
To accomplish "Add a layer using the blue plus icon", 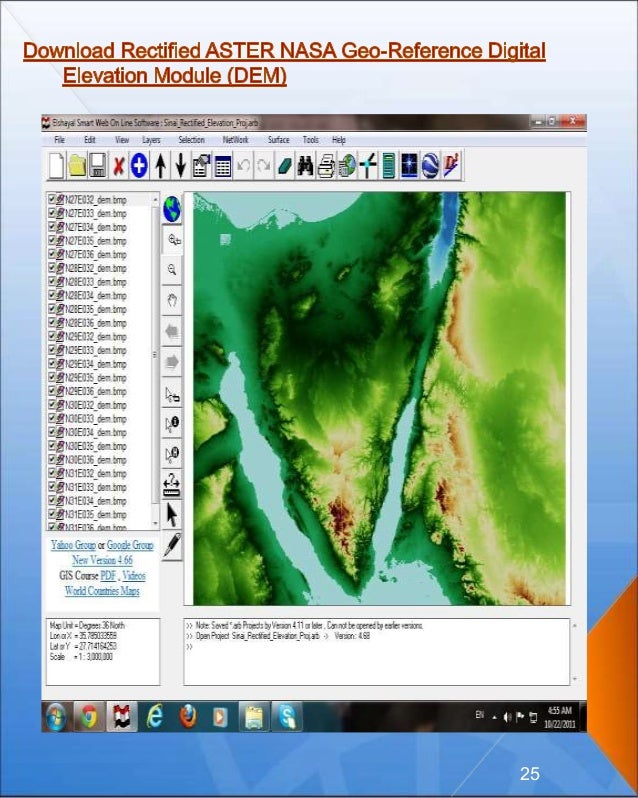I will [x=139, y=166].
